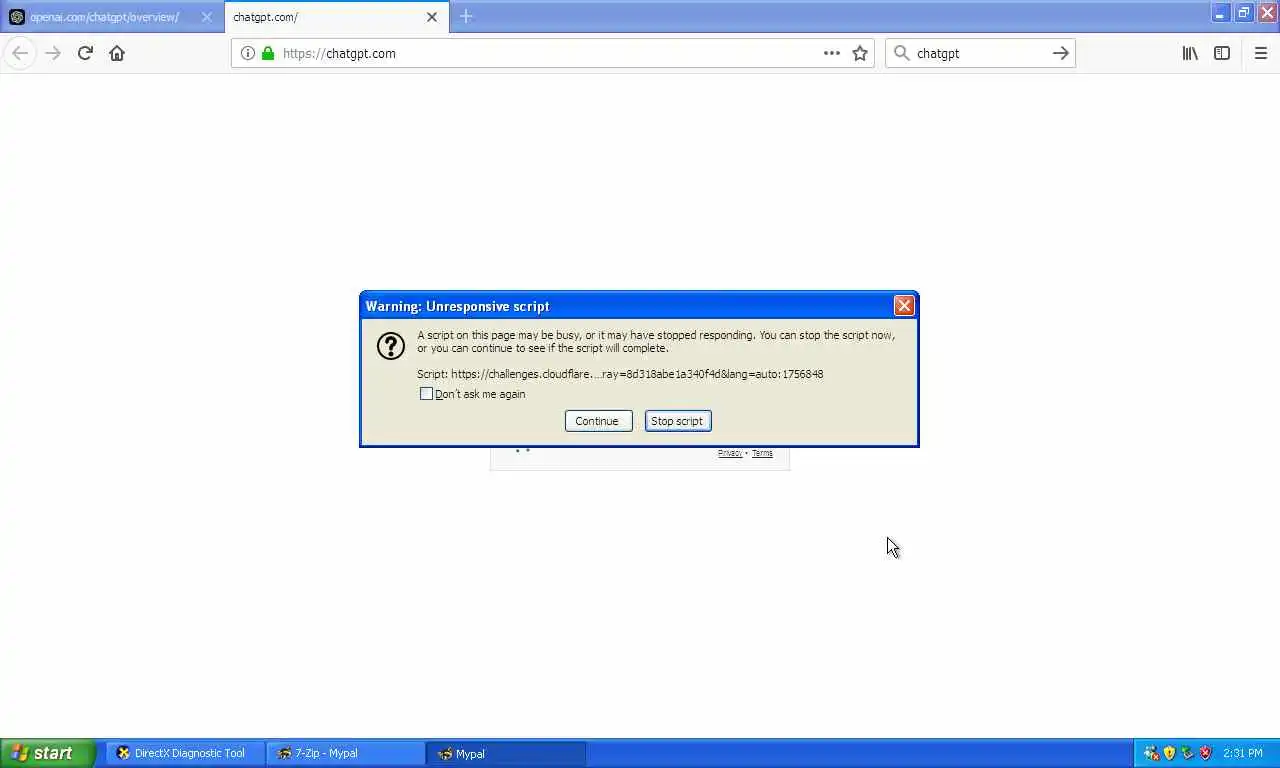Switch to openai.com/chatgpt/overview tab
Viewport: 1280px width, 768px height.
[x=112, y=17]
